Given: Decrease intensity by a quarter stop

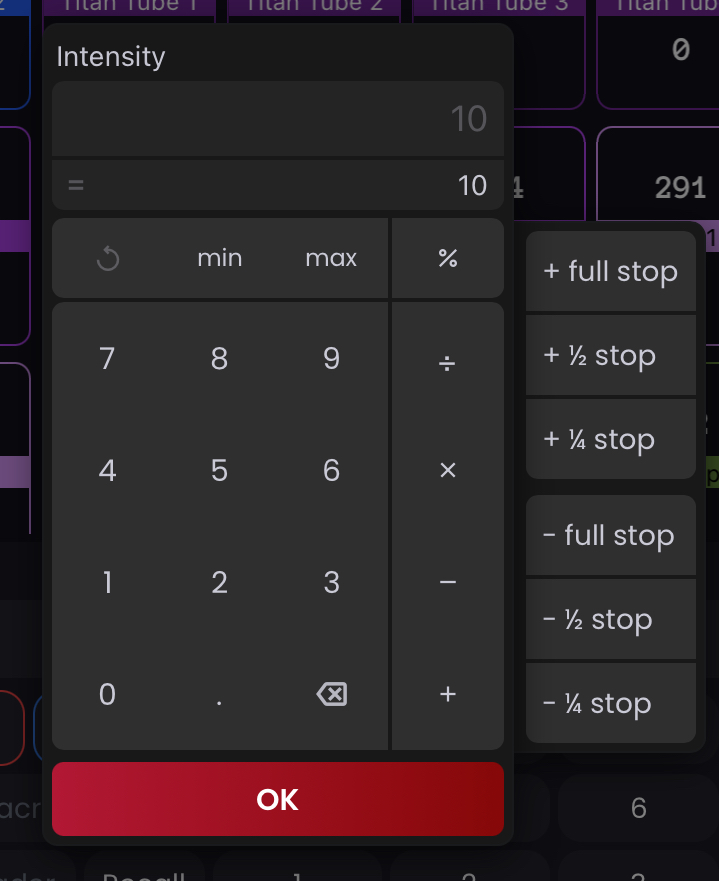Looking at the screenshot, I should click(x=610, y=703).
